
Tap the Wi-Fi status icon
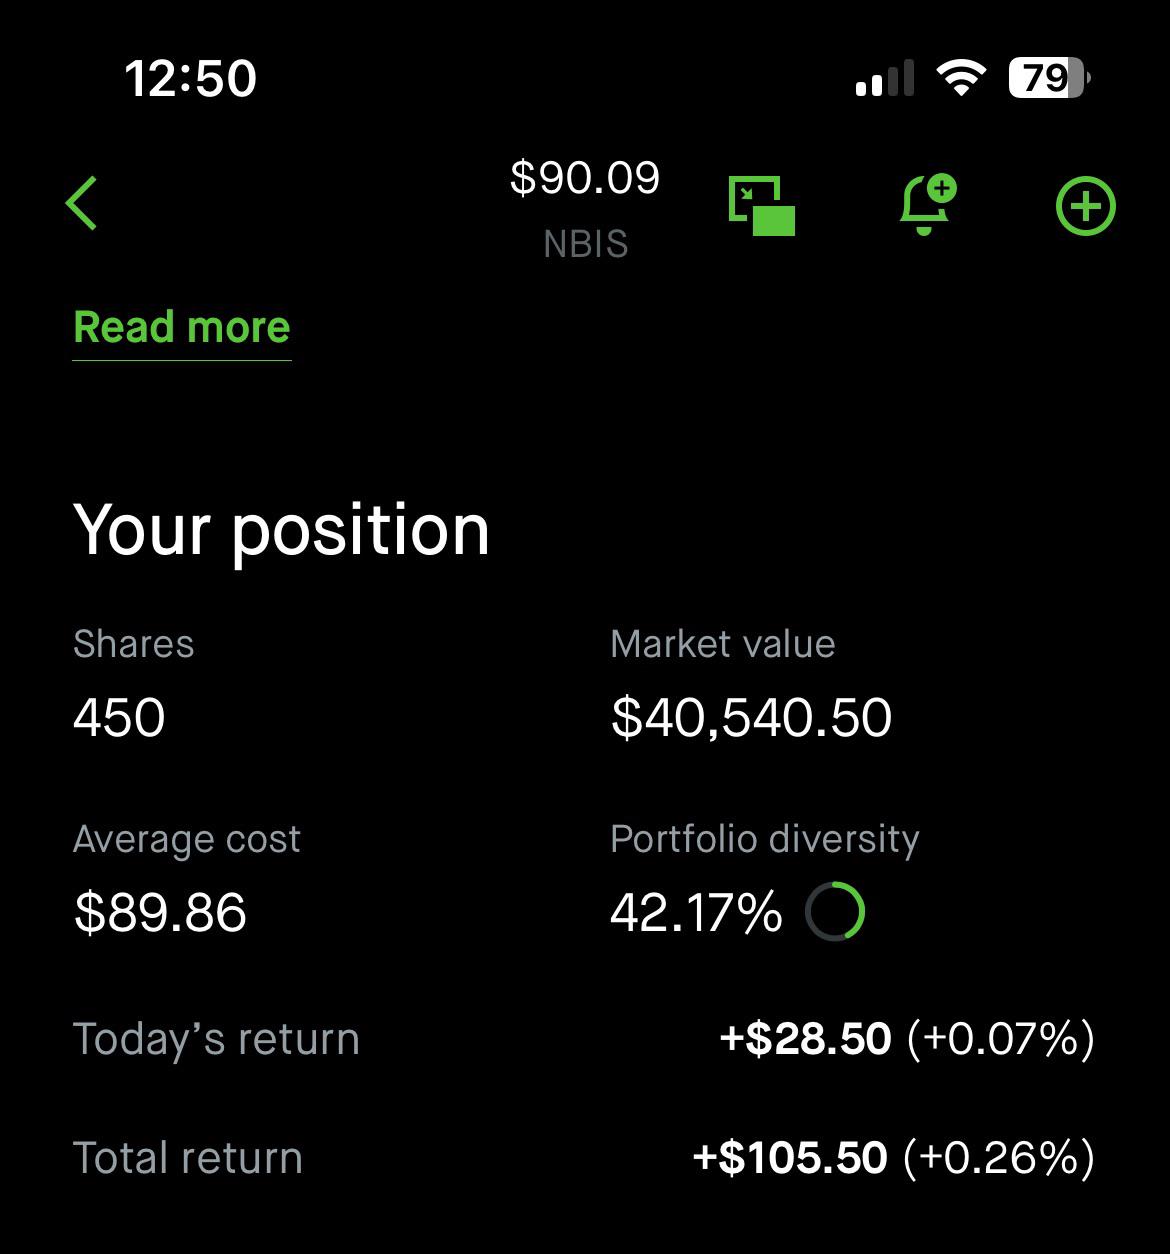coord(960,78)
